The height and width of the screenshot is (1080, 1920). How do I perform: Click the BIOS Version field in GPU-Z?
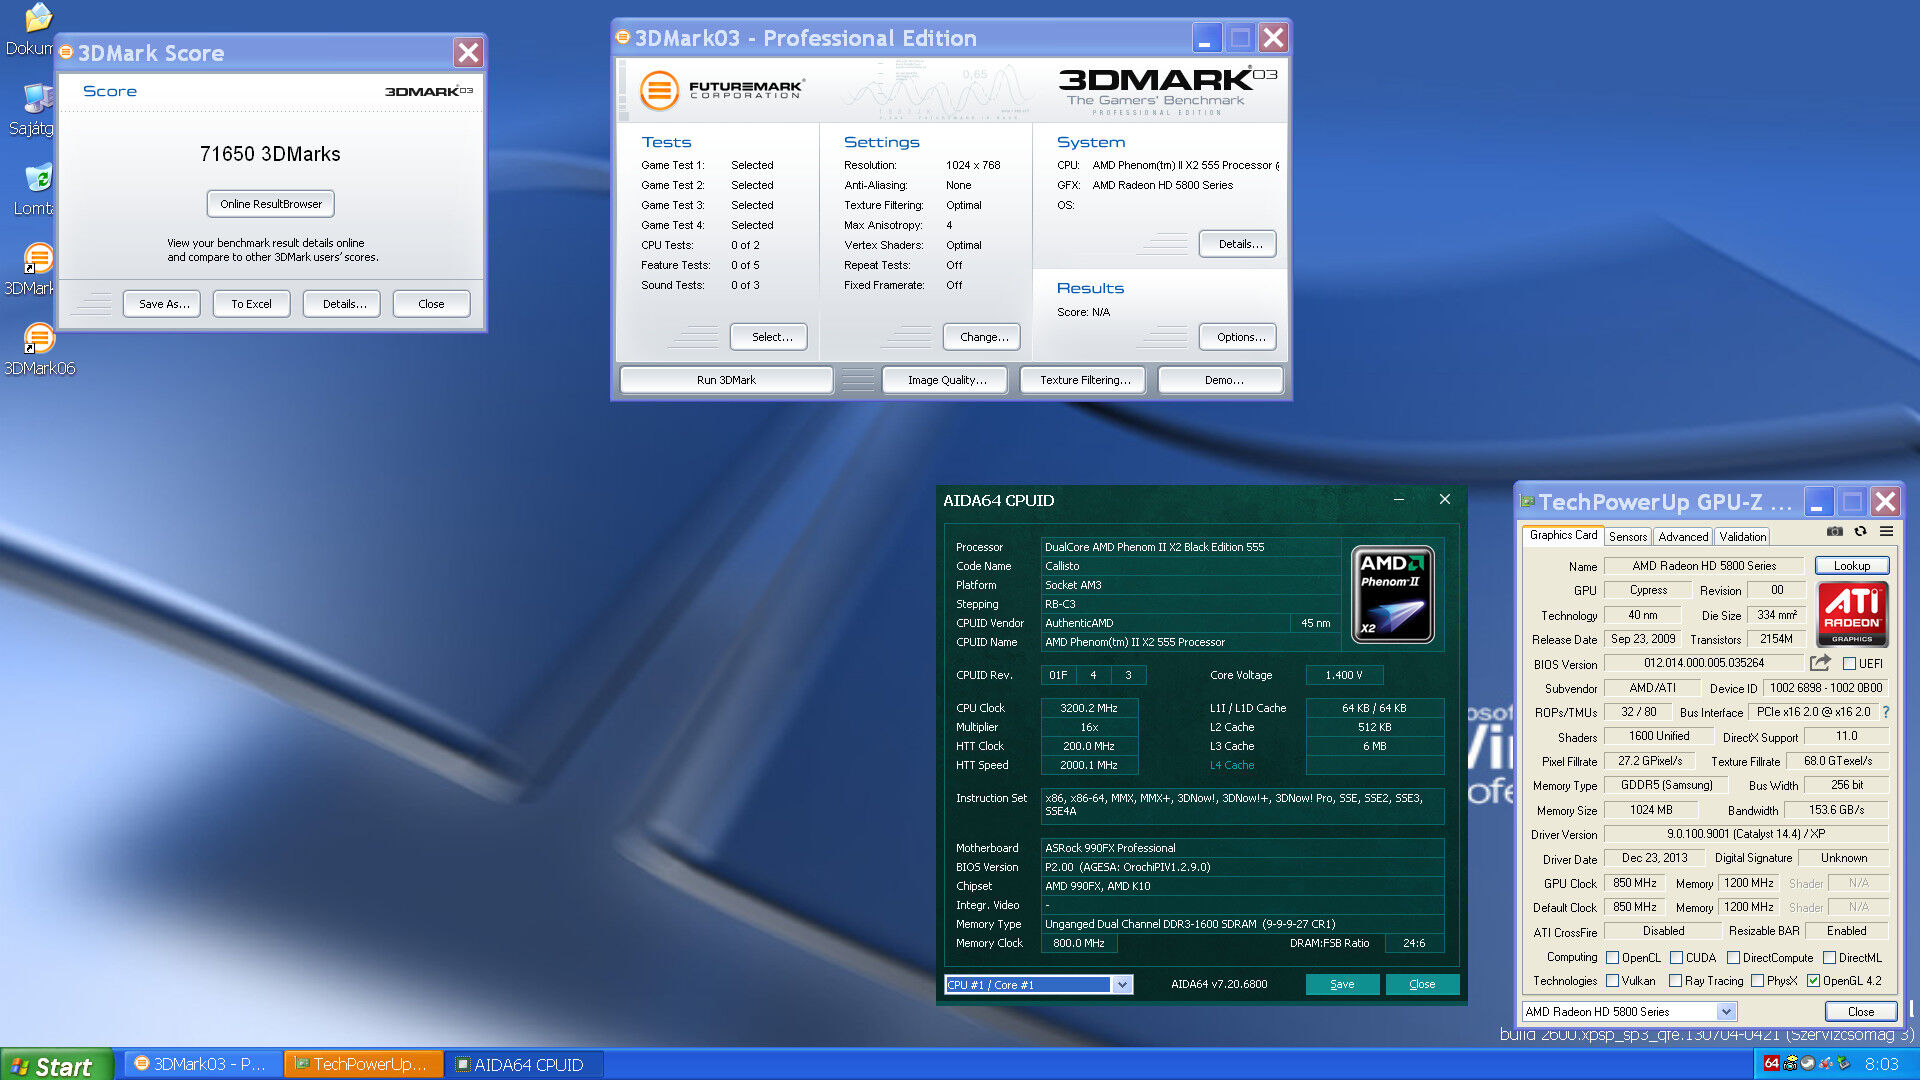point(1704,663)
